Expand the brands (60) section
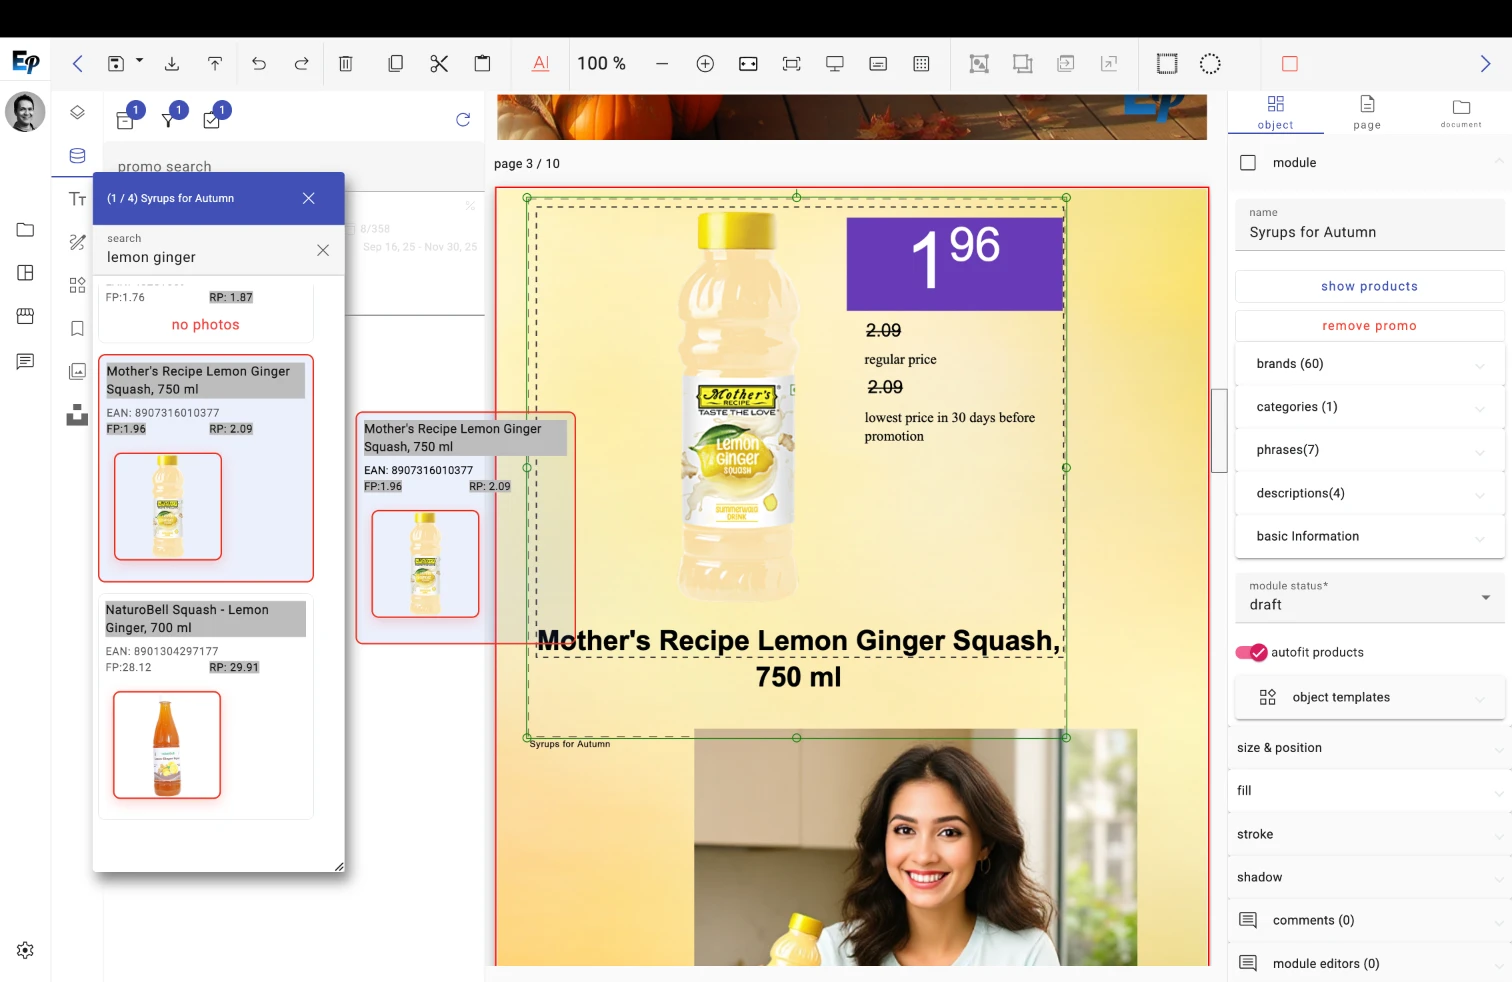 1370,364
